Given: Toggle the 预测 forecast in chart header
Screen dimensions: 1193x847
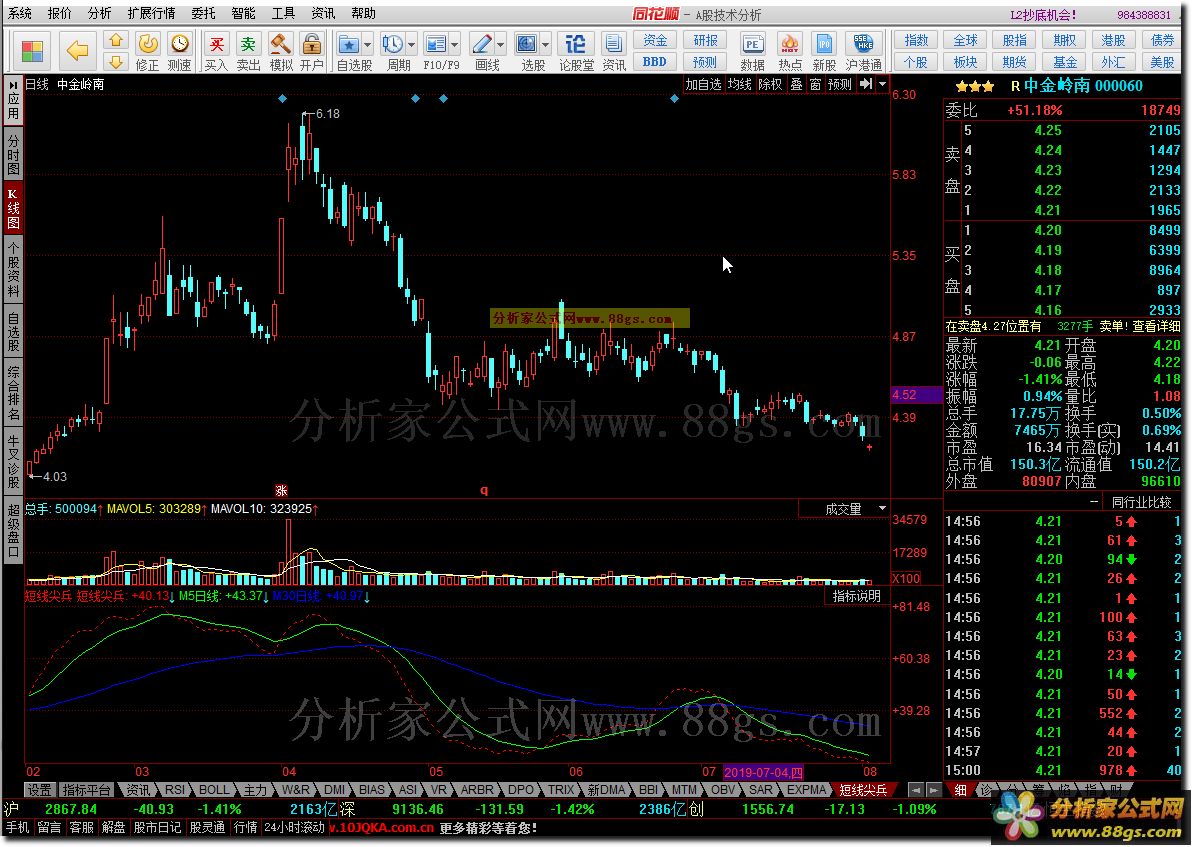Looking at the screenshot, I should (x=840, y=84).
